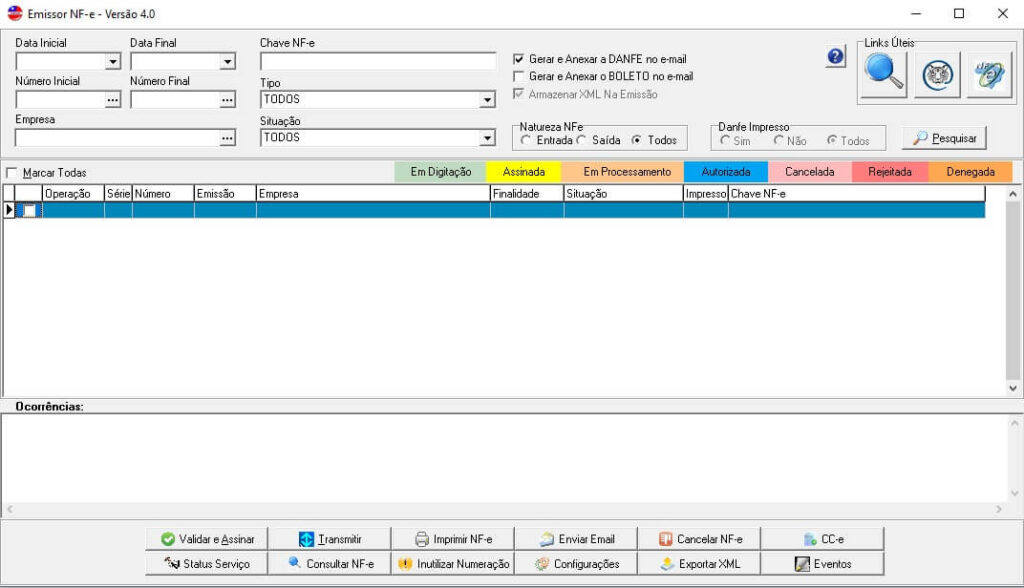1024x588 pixels.
Task: Open Configurações settings
Action: tap(576, 564)
